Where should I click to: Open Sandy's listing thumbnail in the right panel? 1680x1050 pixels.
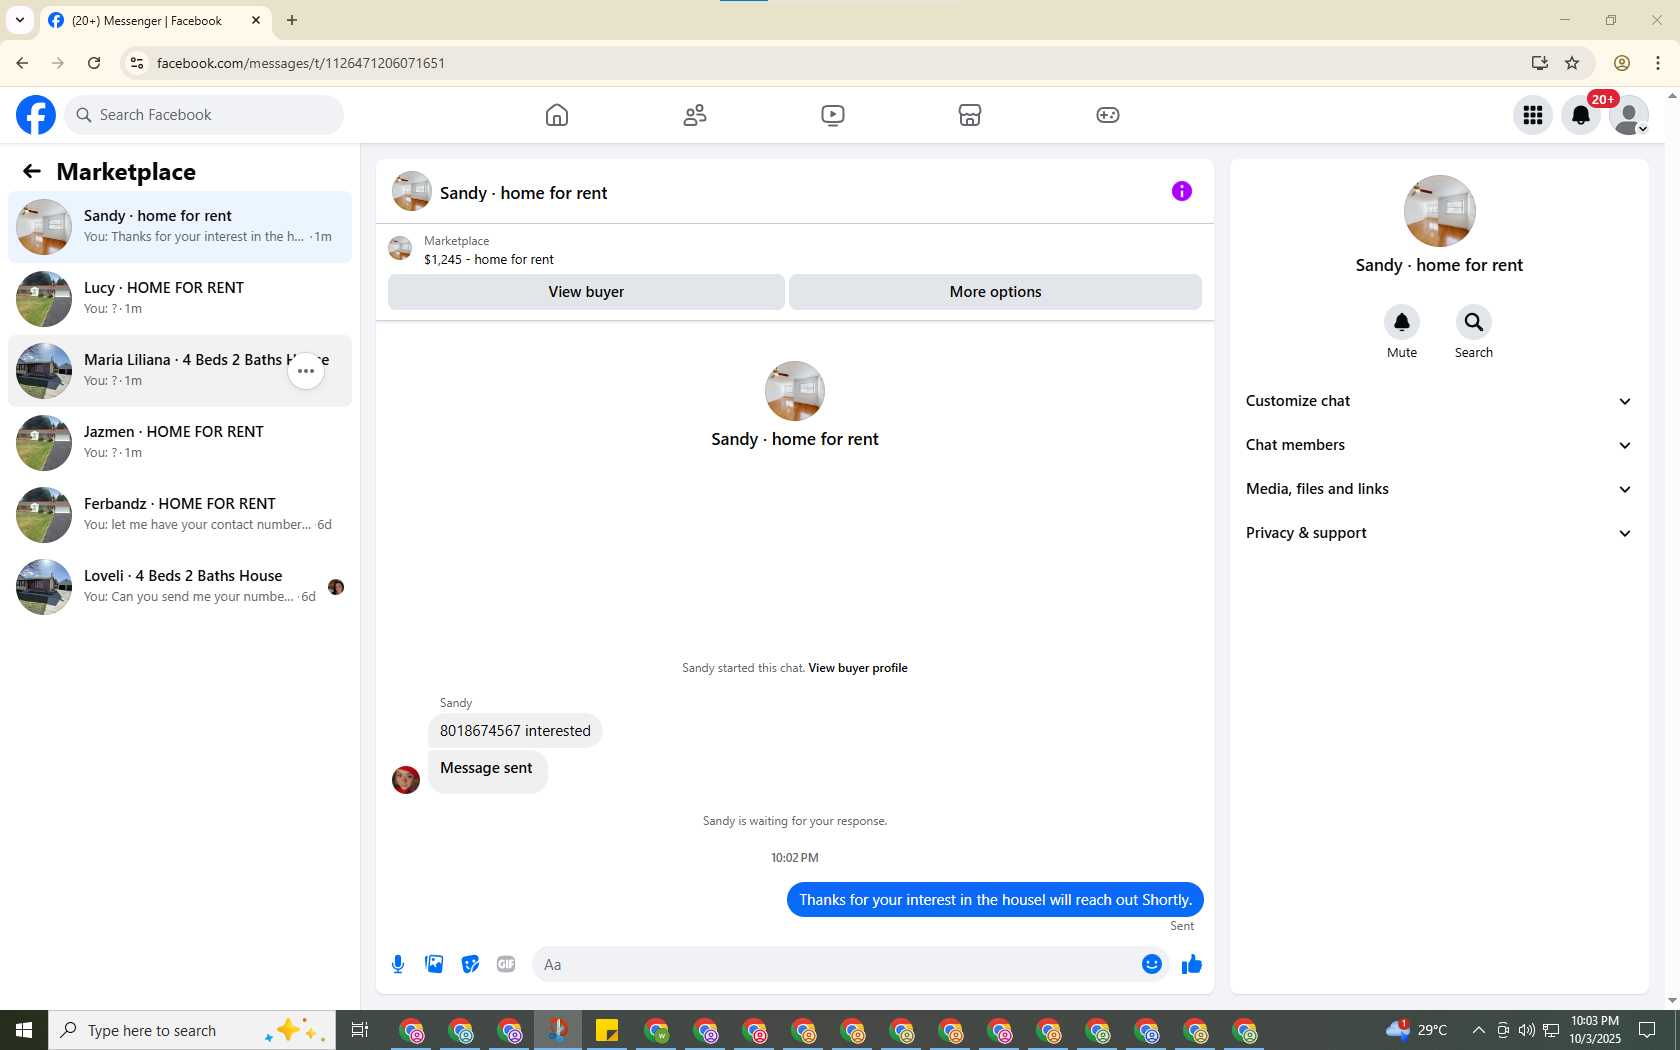[x=1439, y=211]
